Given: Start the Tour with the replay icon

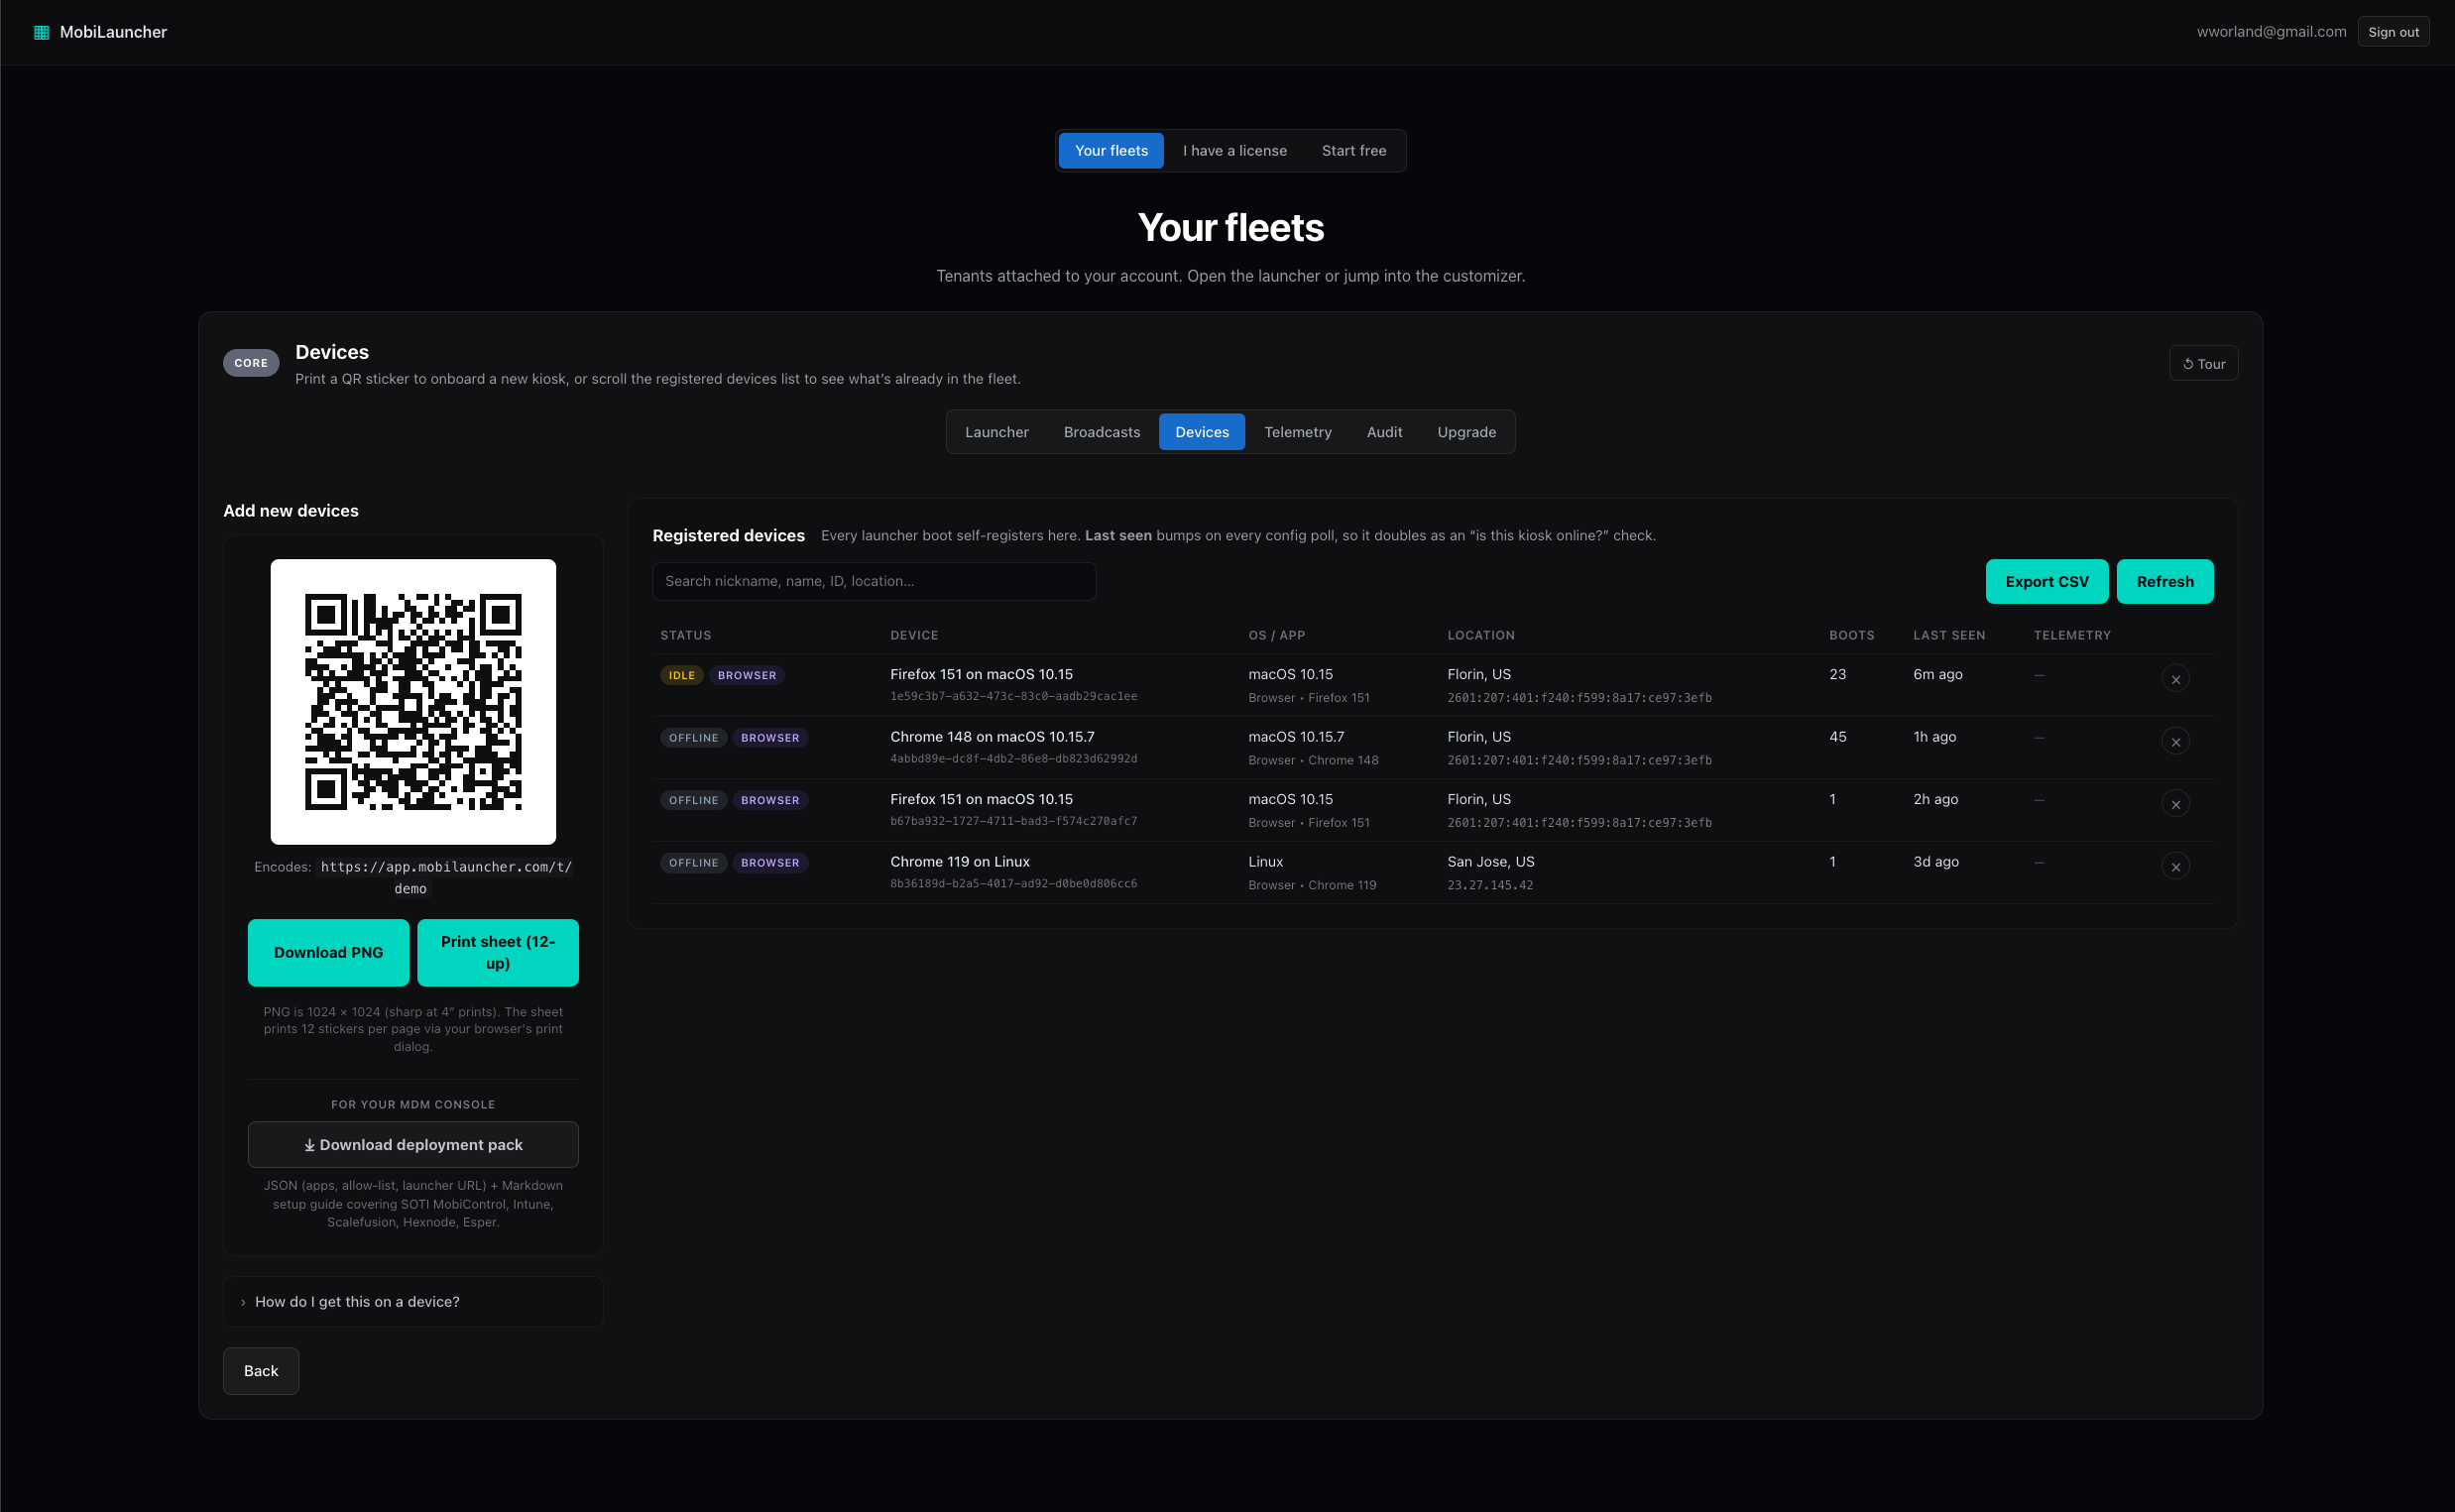Looking at the screenshot, I should tap(2203, 364).
